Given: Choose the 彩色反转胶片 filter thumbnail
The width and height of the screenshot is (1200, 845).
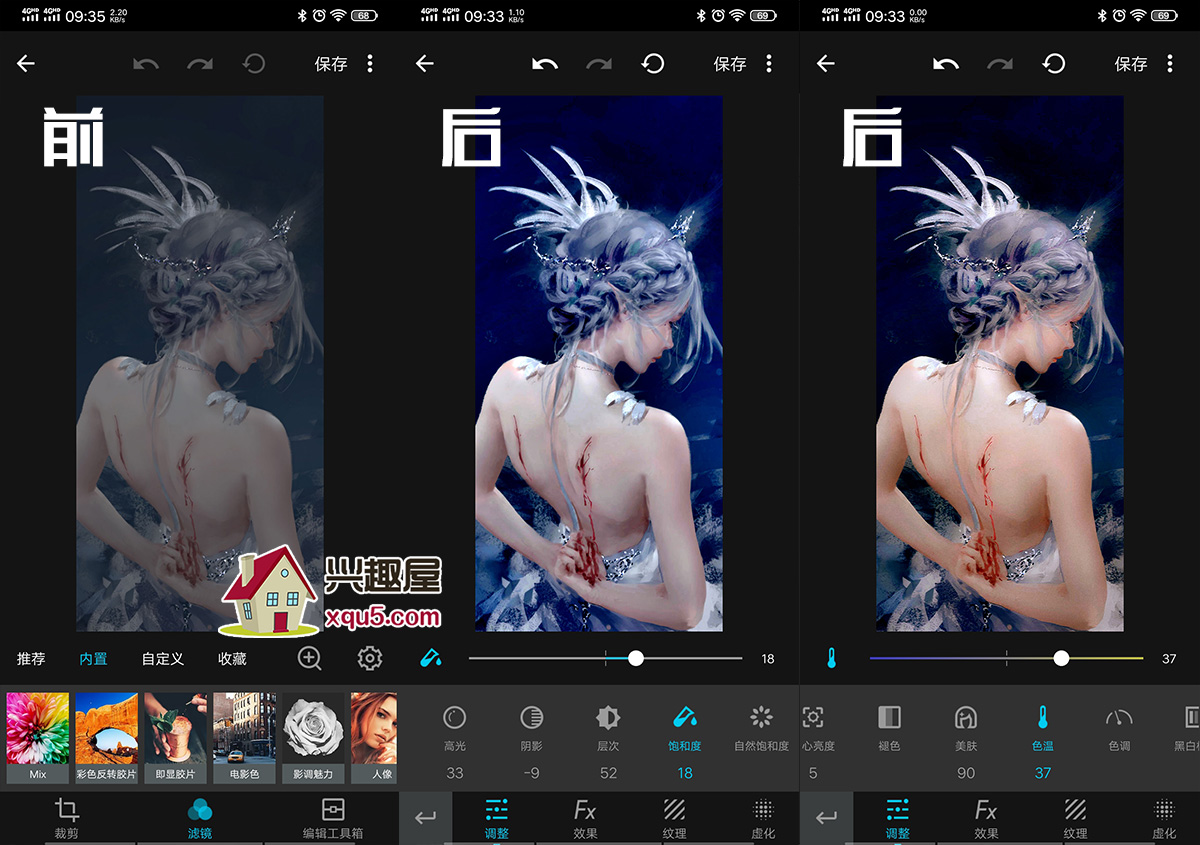Looking at the screenshot, I should tap(107, 738).
